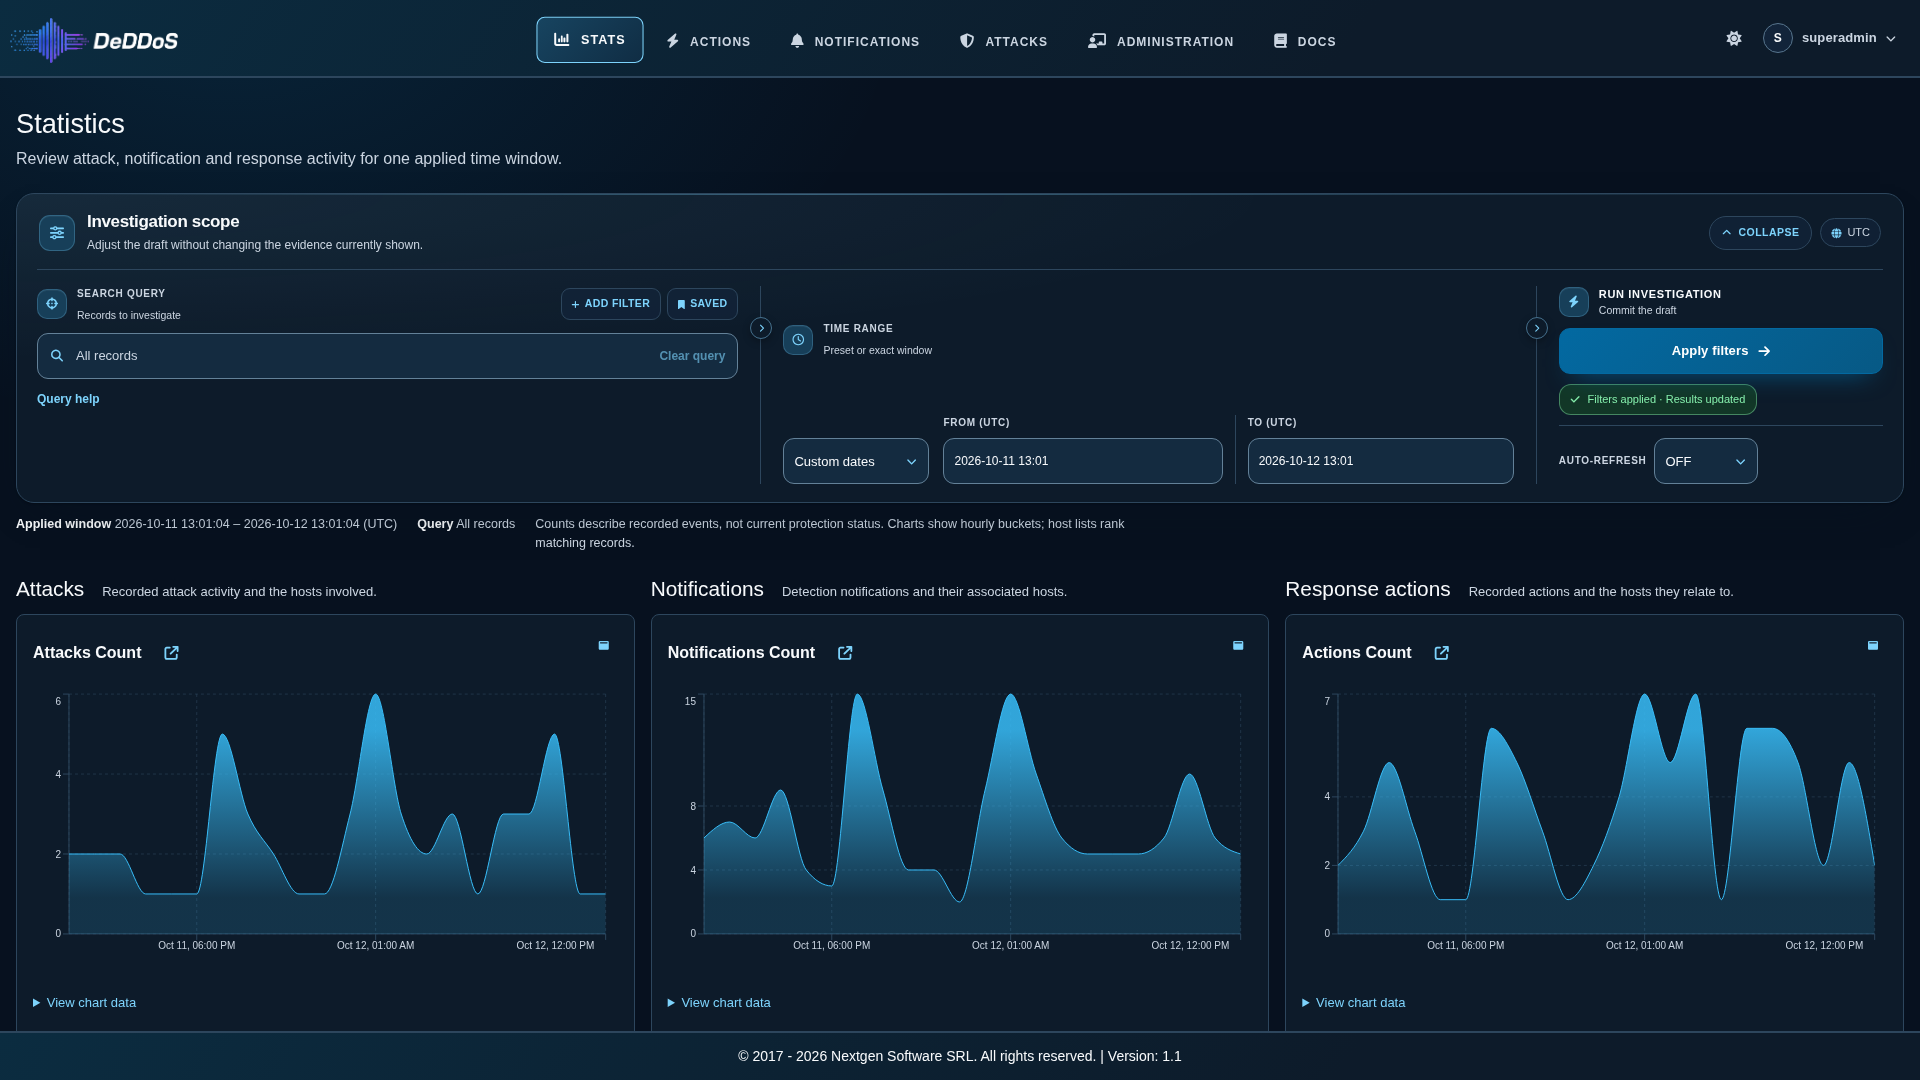Open Administration menu
Viewport: 1920px width, 1080px height.
(1161, 41)
